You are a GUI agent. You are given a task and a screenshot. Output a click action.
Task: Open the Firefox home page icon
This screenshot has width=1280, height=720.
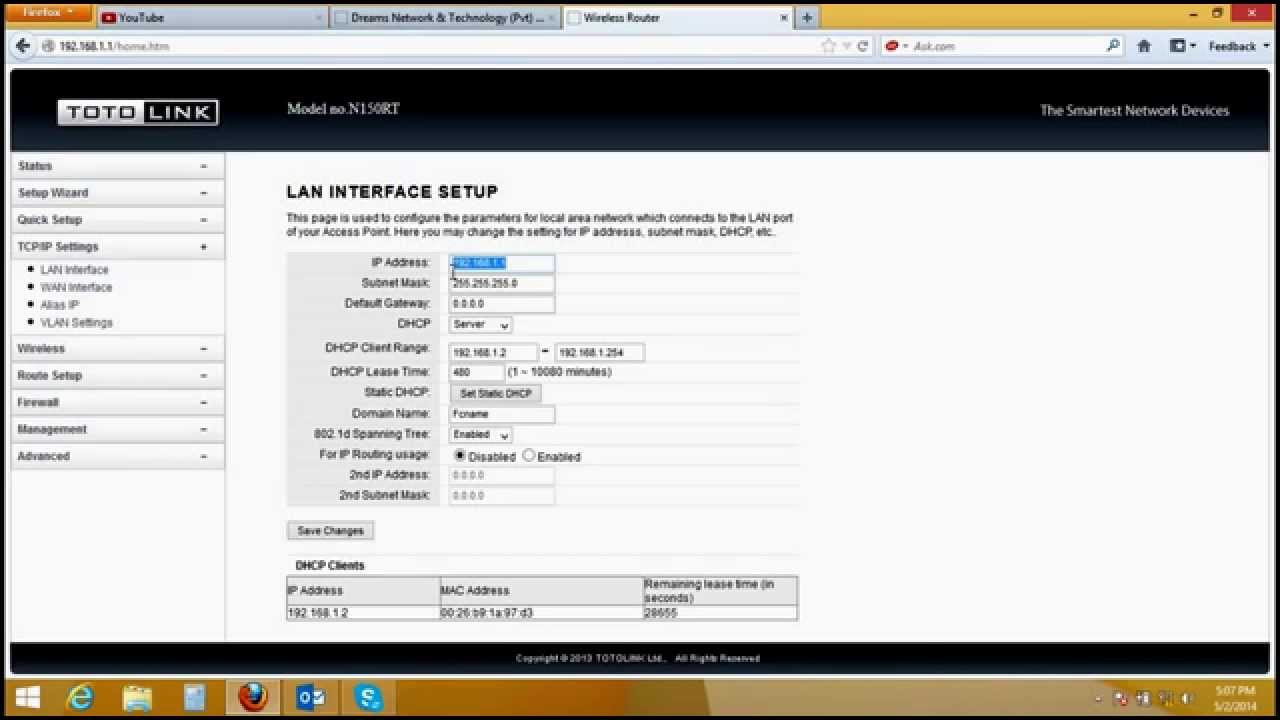click(x=1144, y=46)
